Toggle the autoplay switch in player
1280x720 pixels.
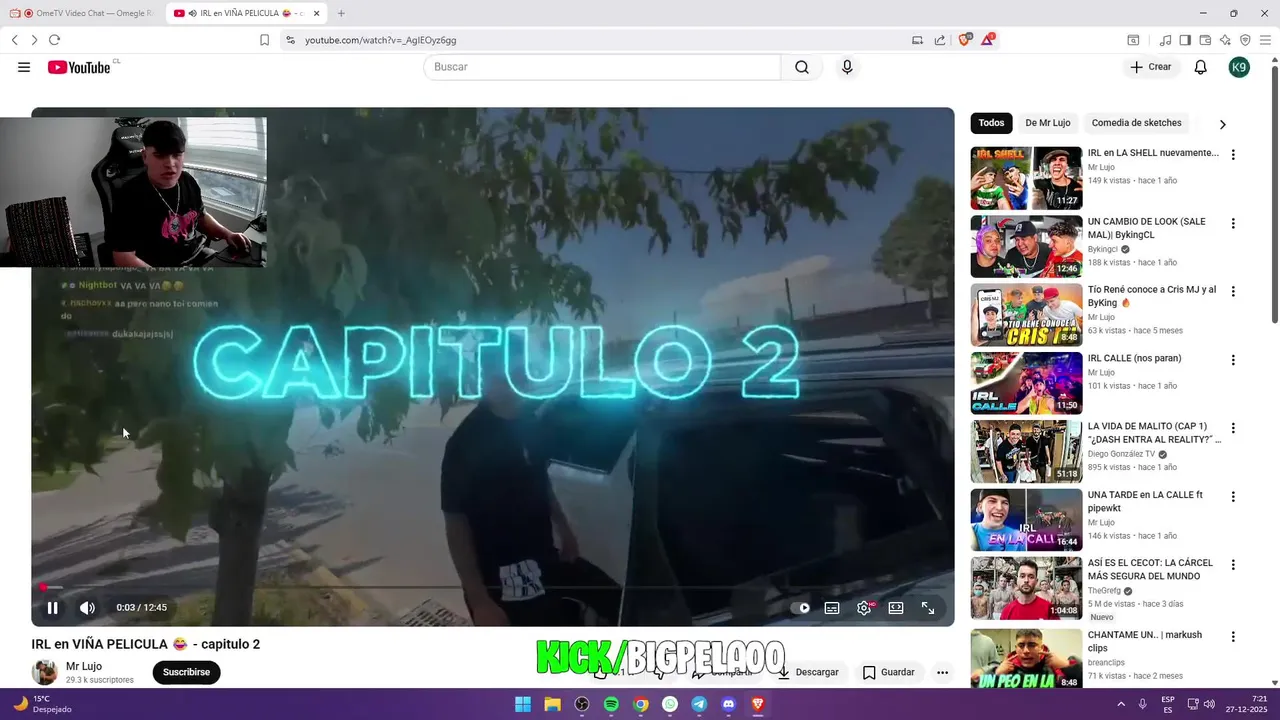tap(800, 608)
